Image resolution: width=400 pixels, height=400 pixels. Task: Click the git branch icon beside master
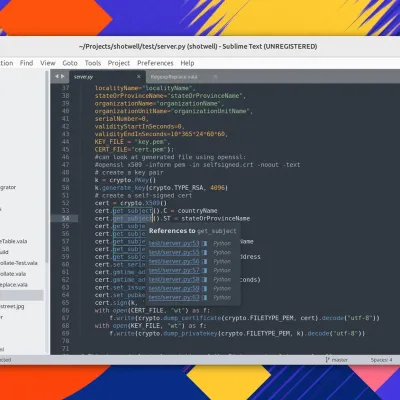tap(327, 360)
